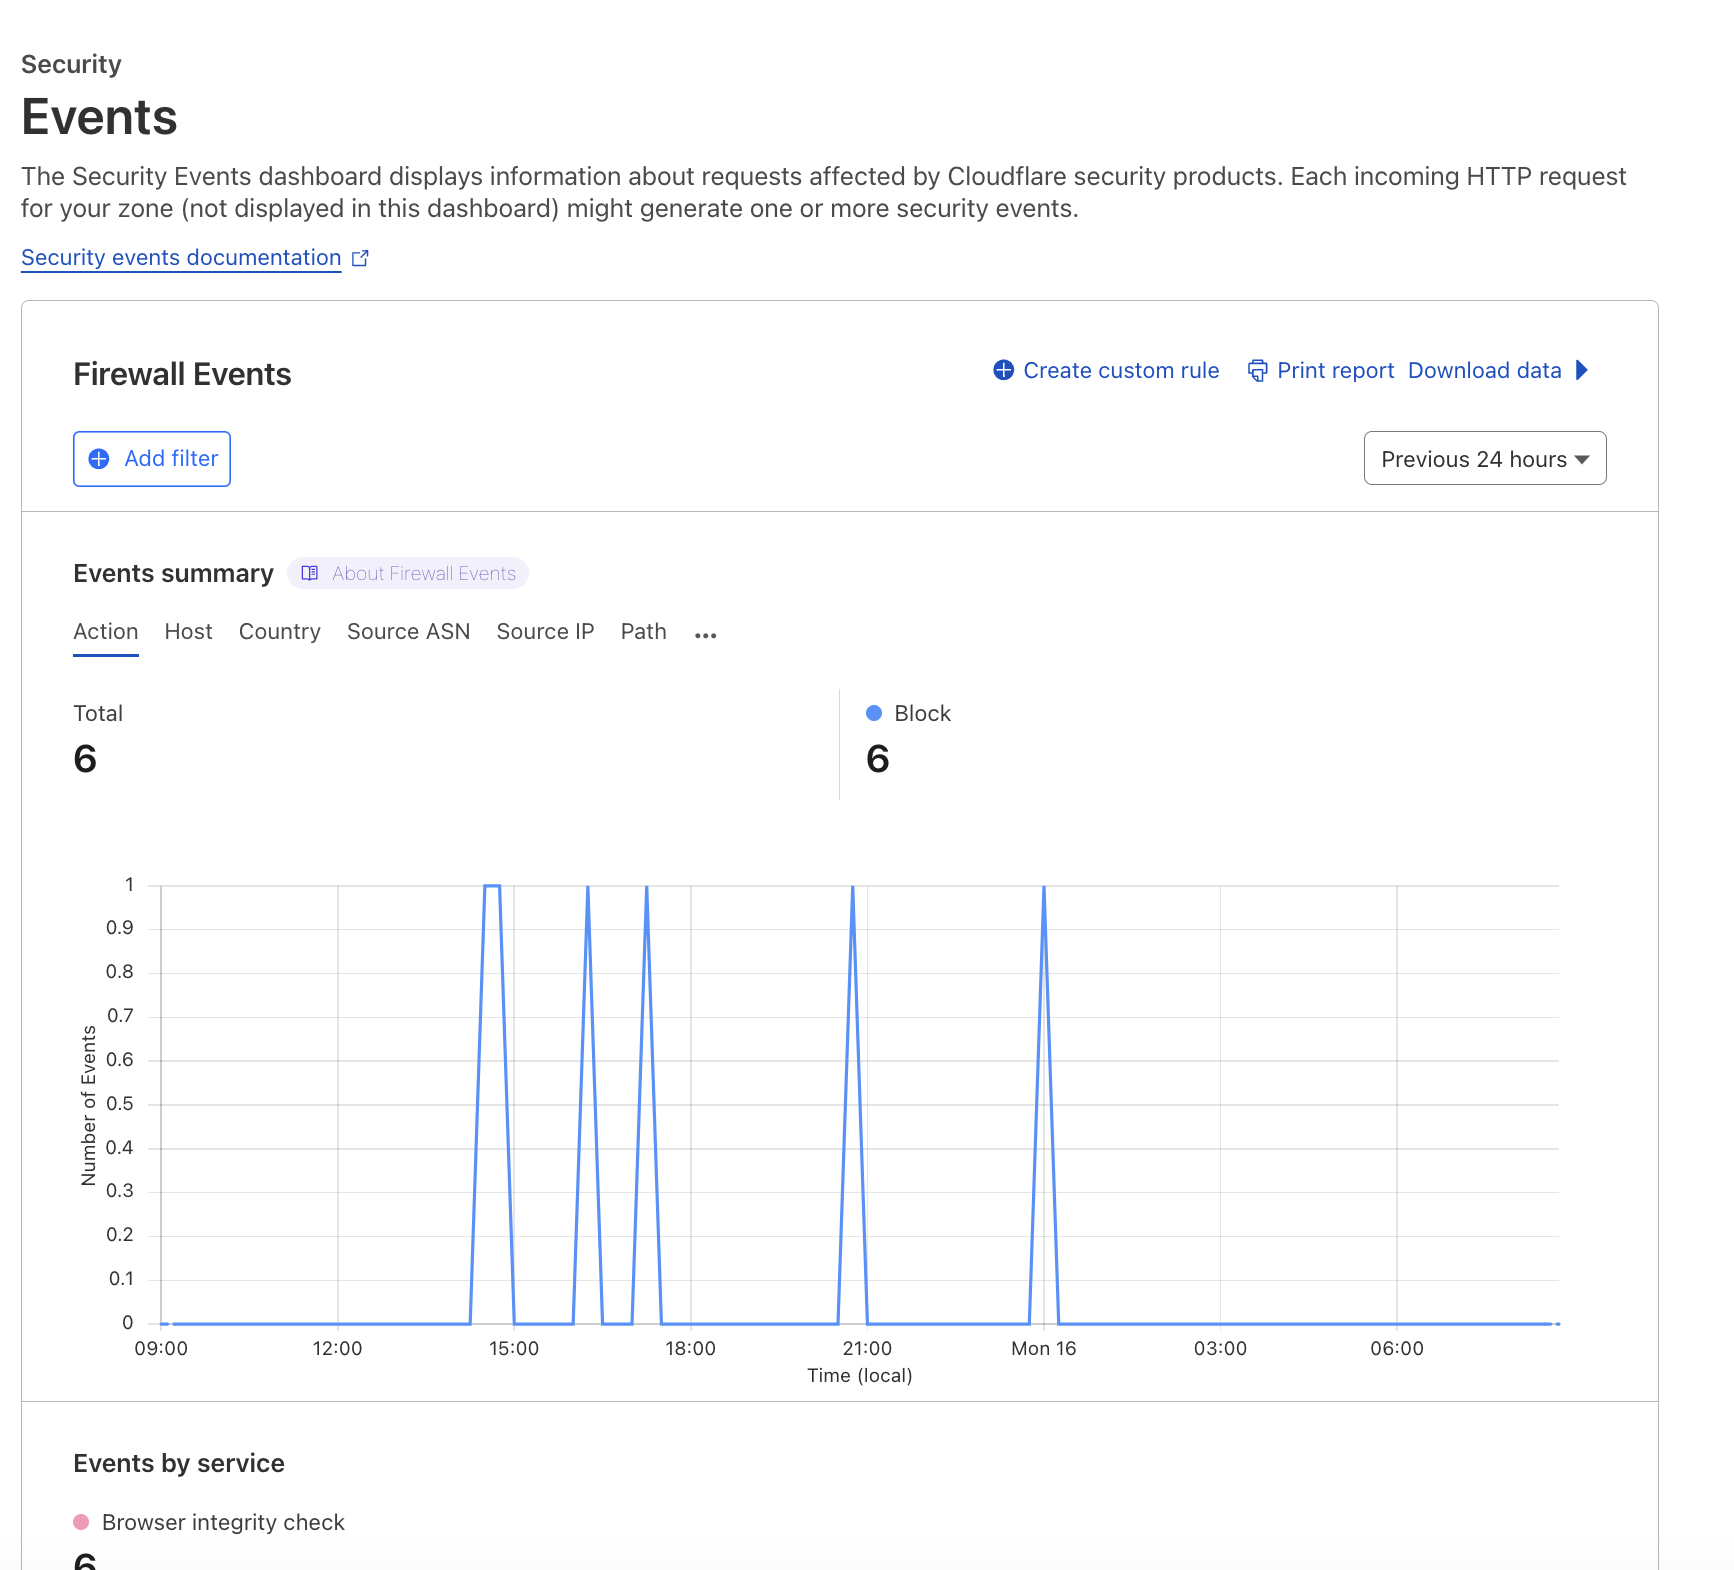The width and height of the screenshot is (1734, 1570).
Task: Expand the Download data arrow menu
Action: point(1582,370)
